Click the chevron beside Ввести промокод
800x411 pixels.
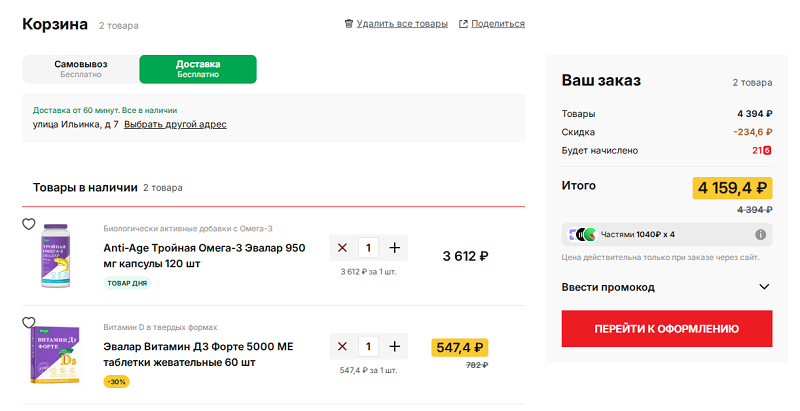click(x=764, y=287)
